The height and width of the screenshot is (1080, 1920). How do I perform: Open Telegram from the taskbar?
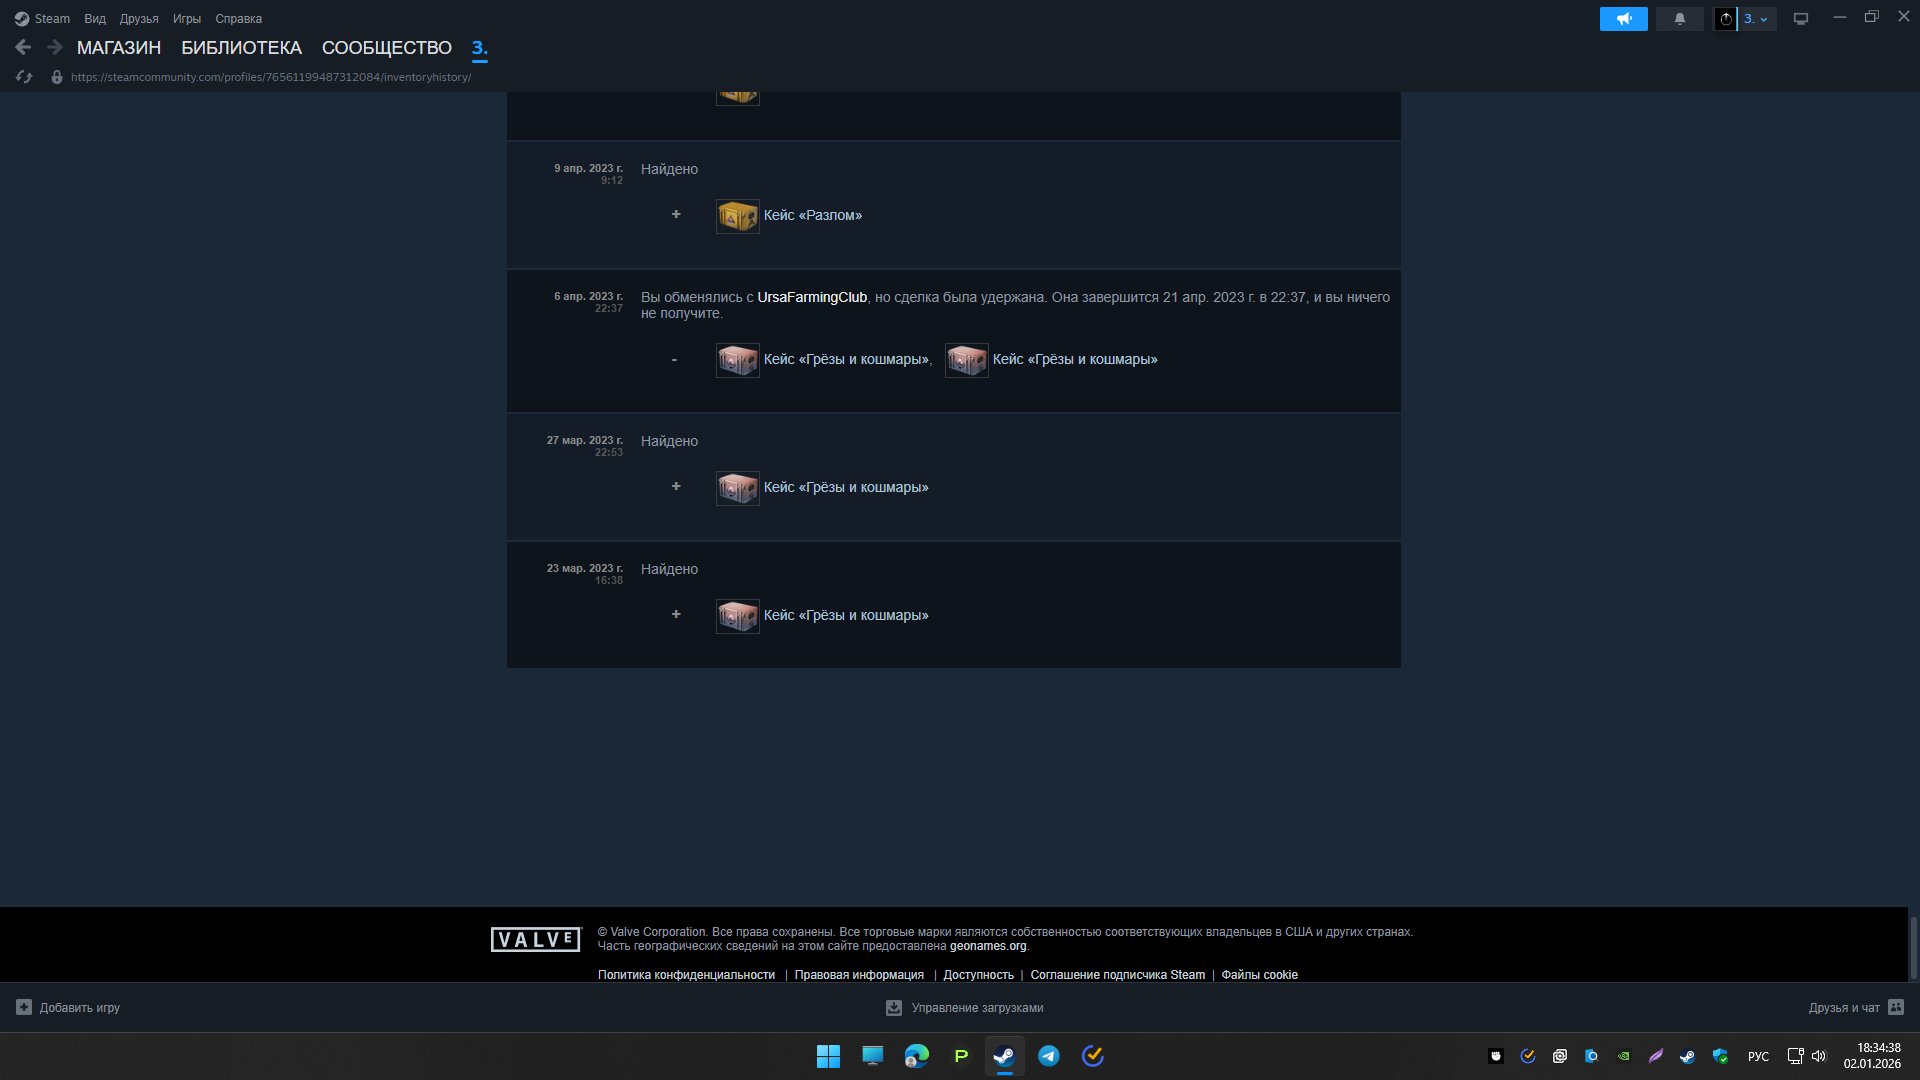click(x=1048, y=1056)
